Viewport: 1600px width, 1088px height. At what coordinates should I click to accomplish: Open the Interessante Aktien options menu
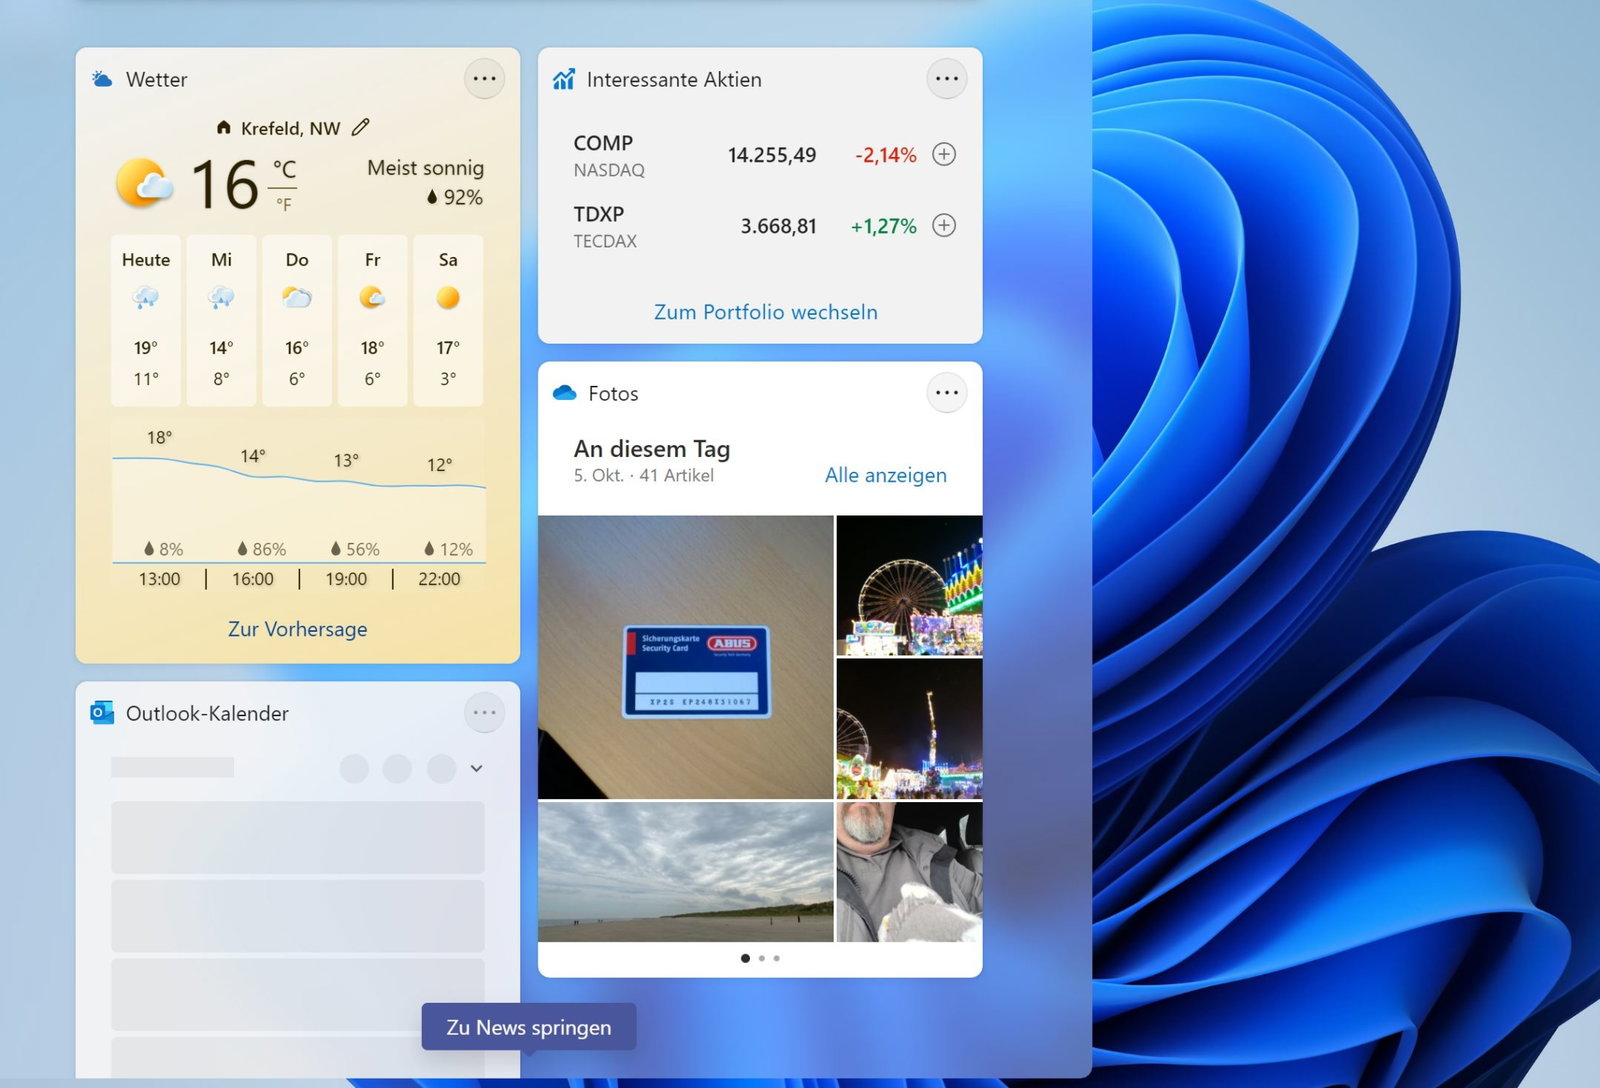(946, 79)
